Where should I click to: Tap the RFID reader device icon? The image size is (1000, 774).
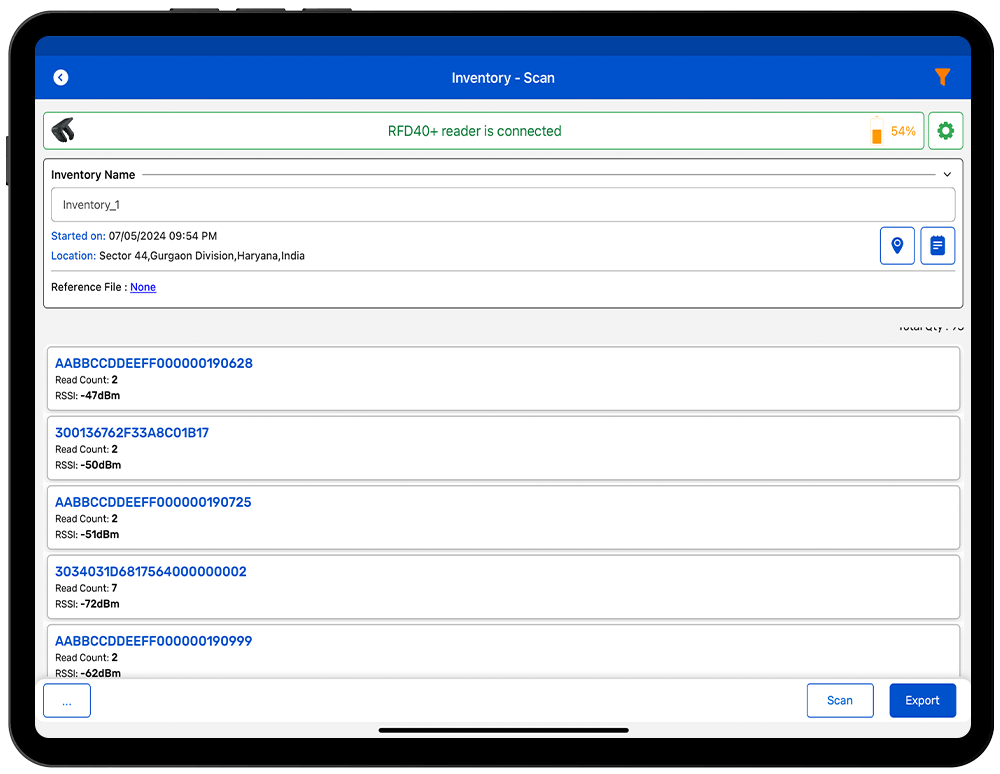[63, 131]
